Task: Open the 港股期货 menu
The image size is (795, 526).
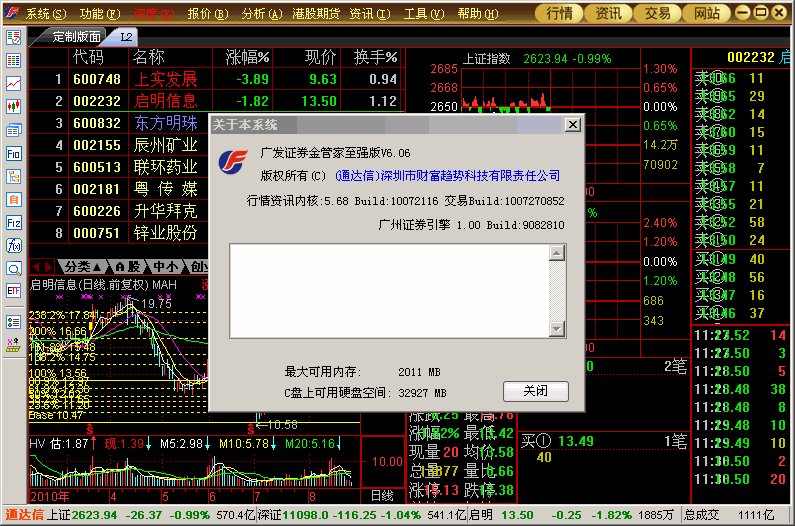Action: point(316,14)
